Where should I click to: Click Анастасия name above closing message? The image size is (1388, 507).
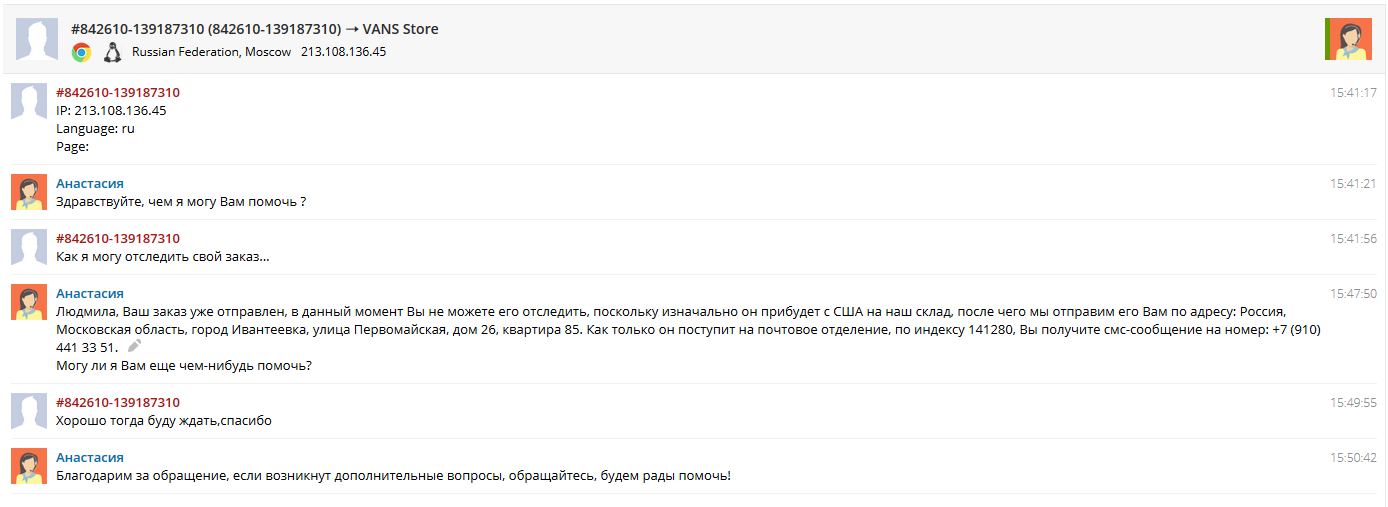coord(90,457)
